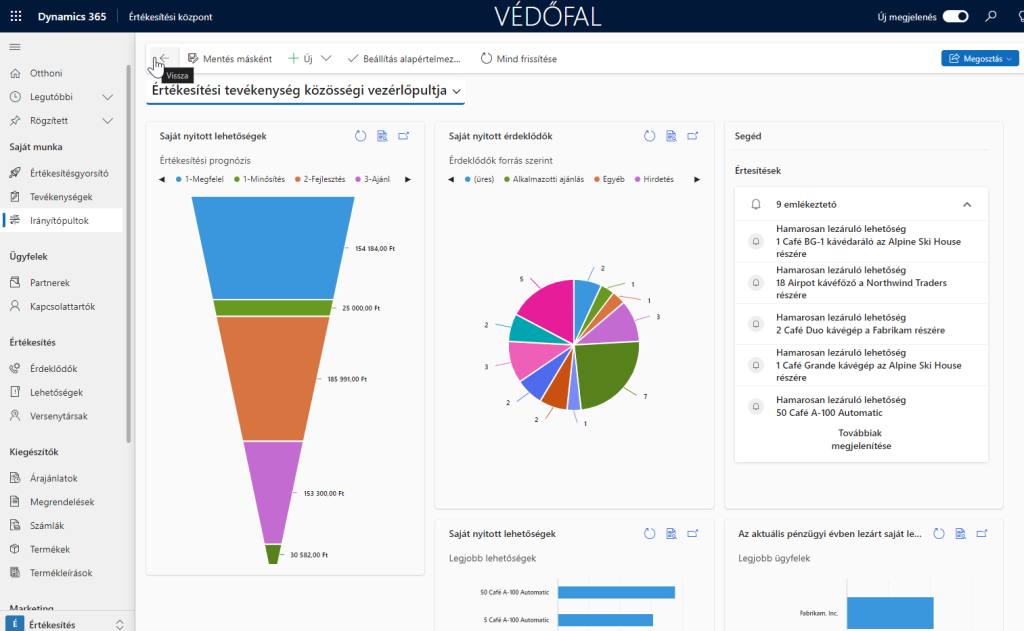Image resolution: width=1024 pixels, height=631 pixels.
Task: Click the Továbbiak megjelenítése link
Action: tap(861, 439)
